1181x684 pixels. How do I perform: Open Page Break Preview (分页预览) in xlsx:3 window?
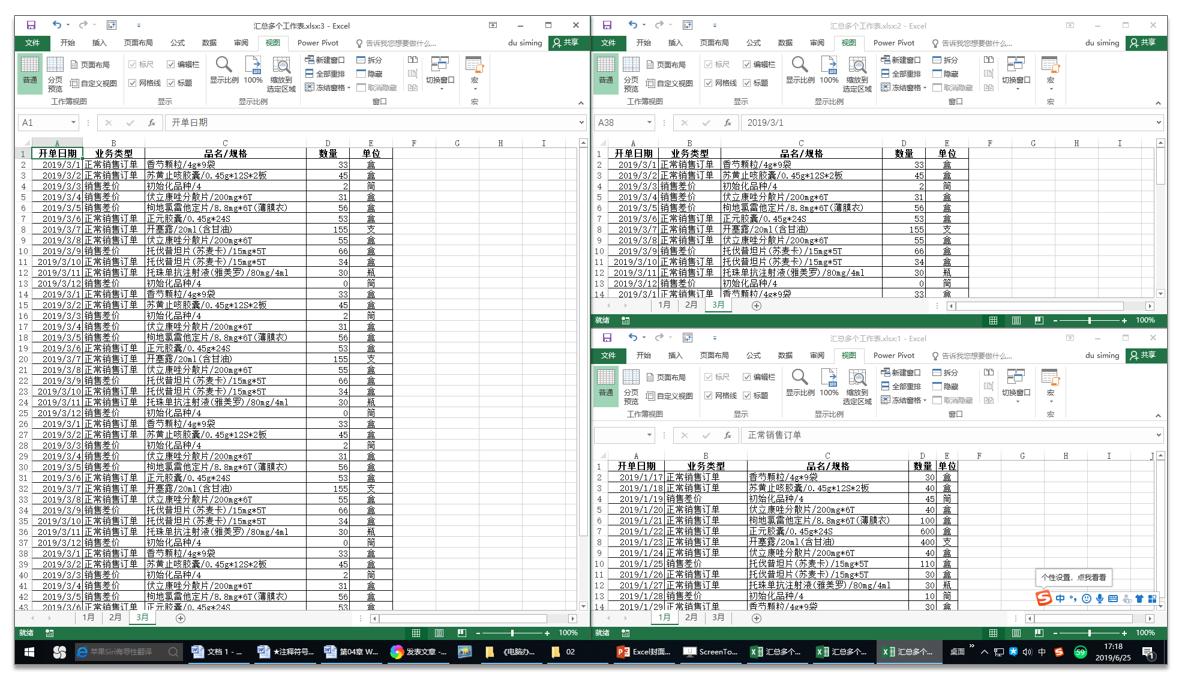tap(55, 73)
